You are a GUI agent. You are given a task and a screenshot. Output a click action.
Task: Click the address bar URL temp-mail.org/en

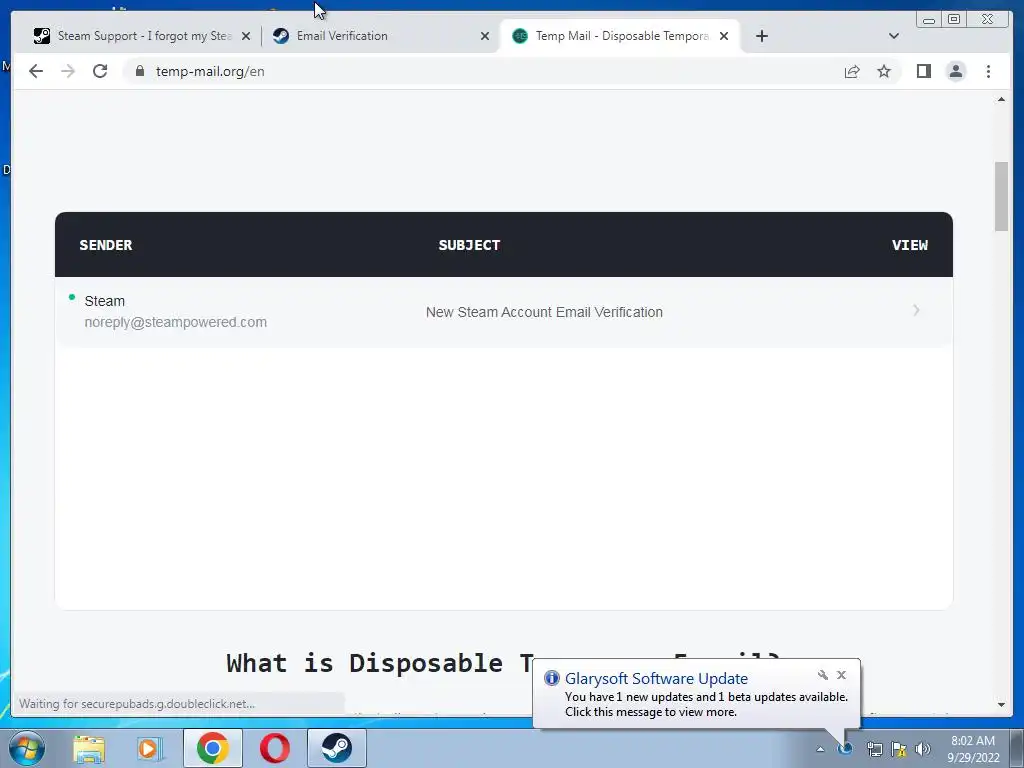pyautogui.click(x=210, y=71)
